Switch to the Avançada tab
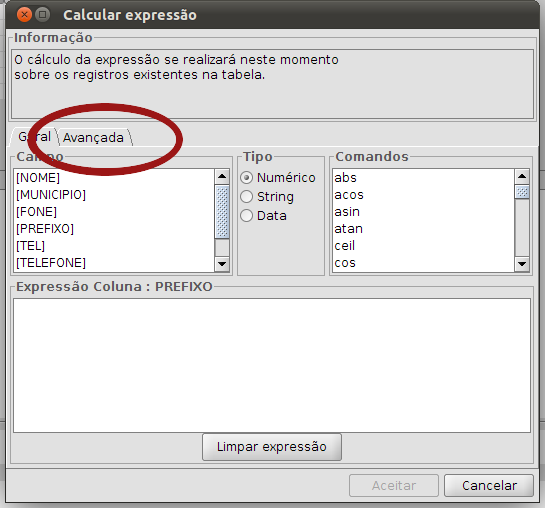The width and height of the screenshot is (545, 508). coord(93,137)
